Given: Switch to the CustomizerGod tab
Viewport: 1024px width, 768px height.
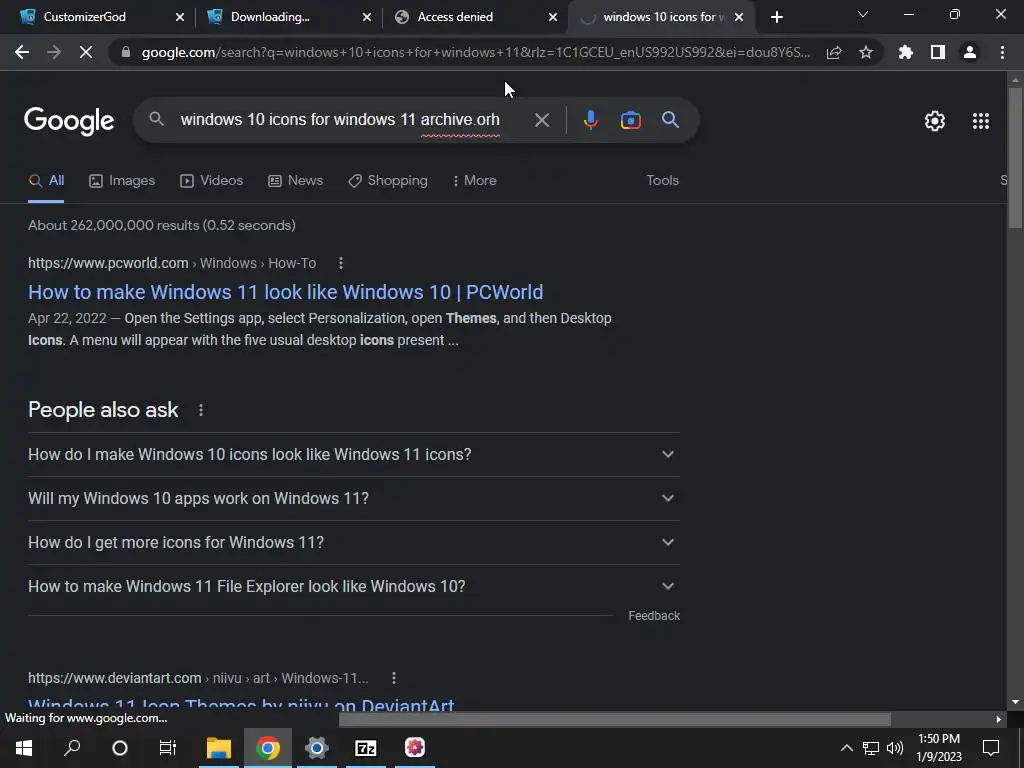Looking at the screenshot, I should coord(85,17).
